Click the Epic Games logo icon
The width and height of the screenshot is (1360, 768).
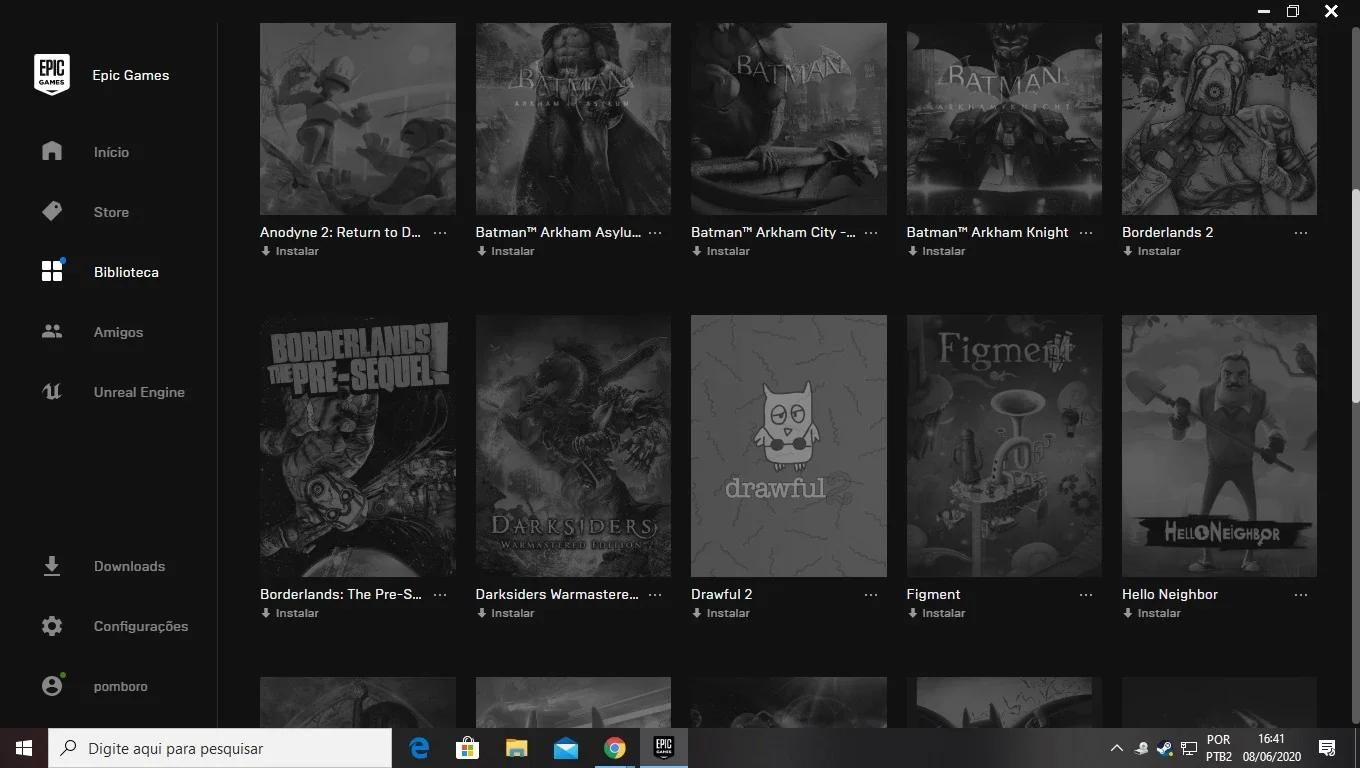point(52,75)
